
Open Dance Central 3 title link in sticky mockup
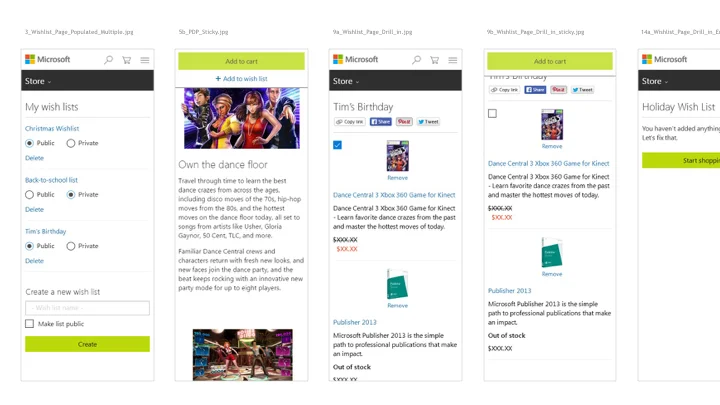(549, 163)
